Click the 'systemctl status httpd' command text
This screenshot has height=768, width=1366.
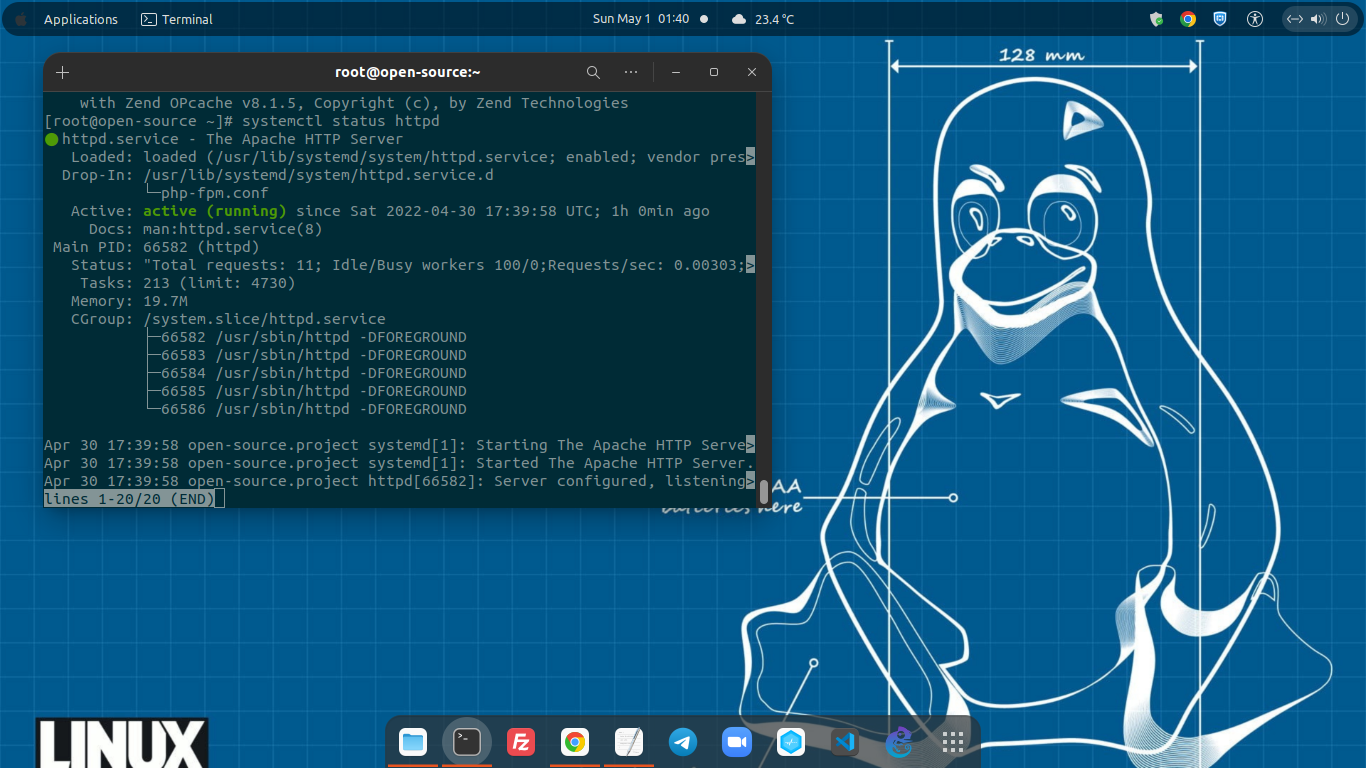(x=341, y=121)
